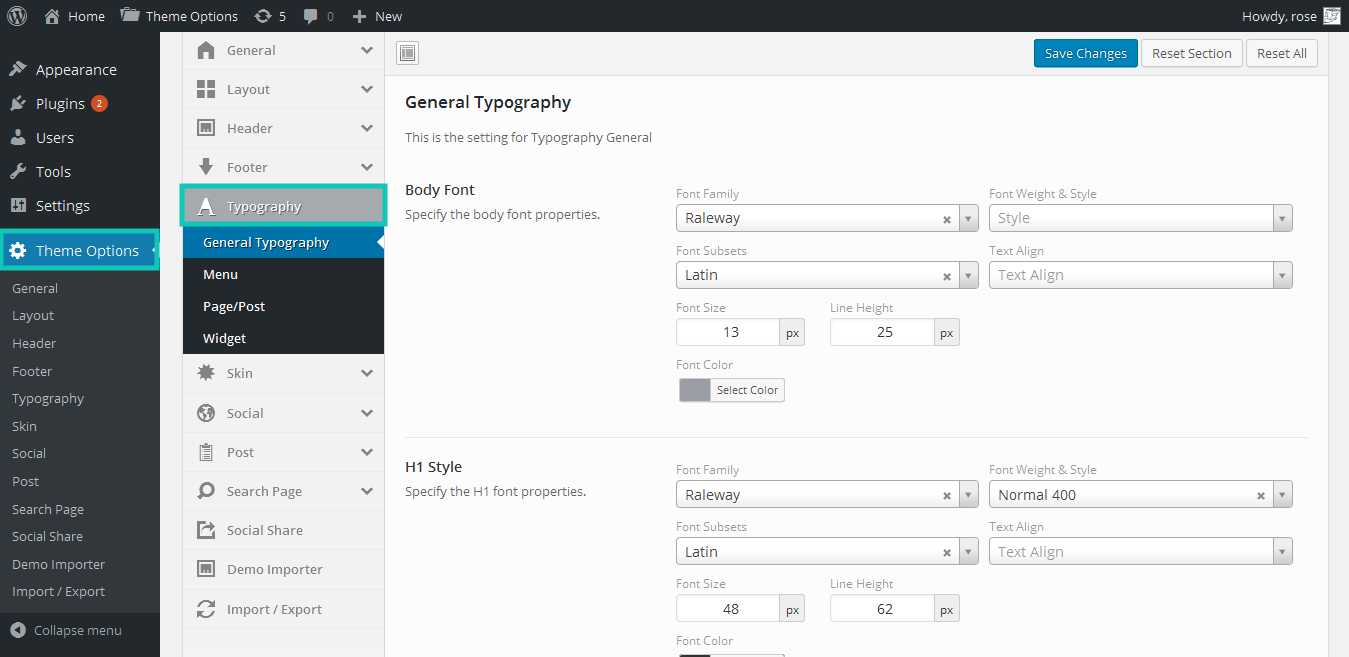Click the Header icon in options panel
This screenshot has width=1349, height=657.
point(206,128)
